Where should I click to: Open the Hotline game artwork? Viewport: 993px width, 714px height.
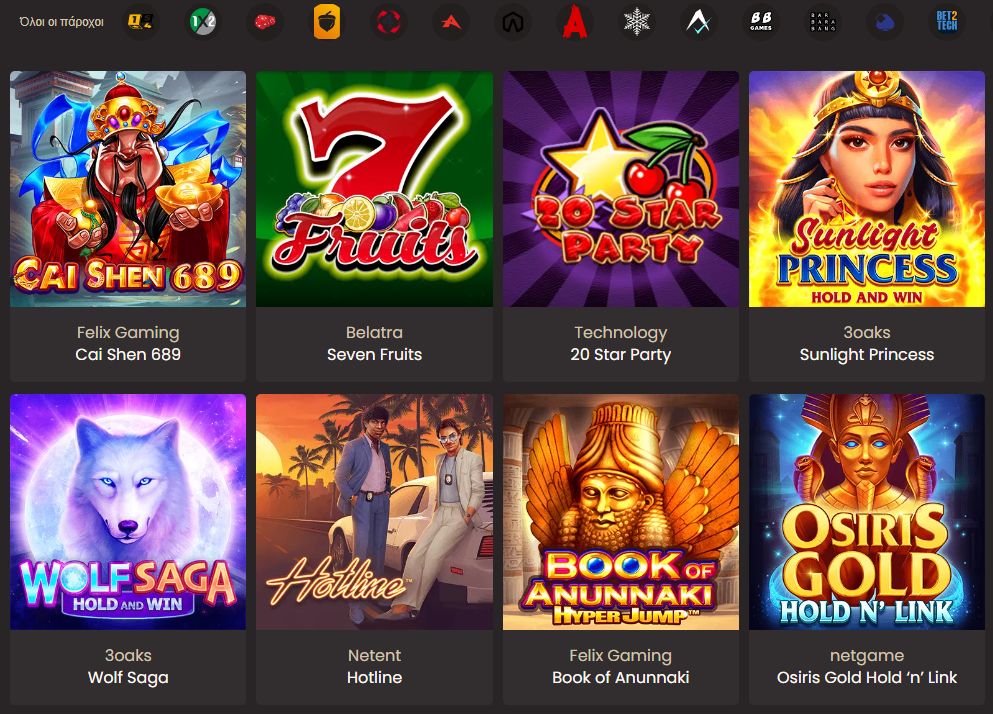tap(374, 512)
